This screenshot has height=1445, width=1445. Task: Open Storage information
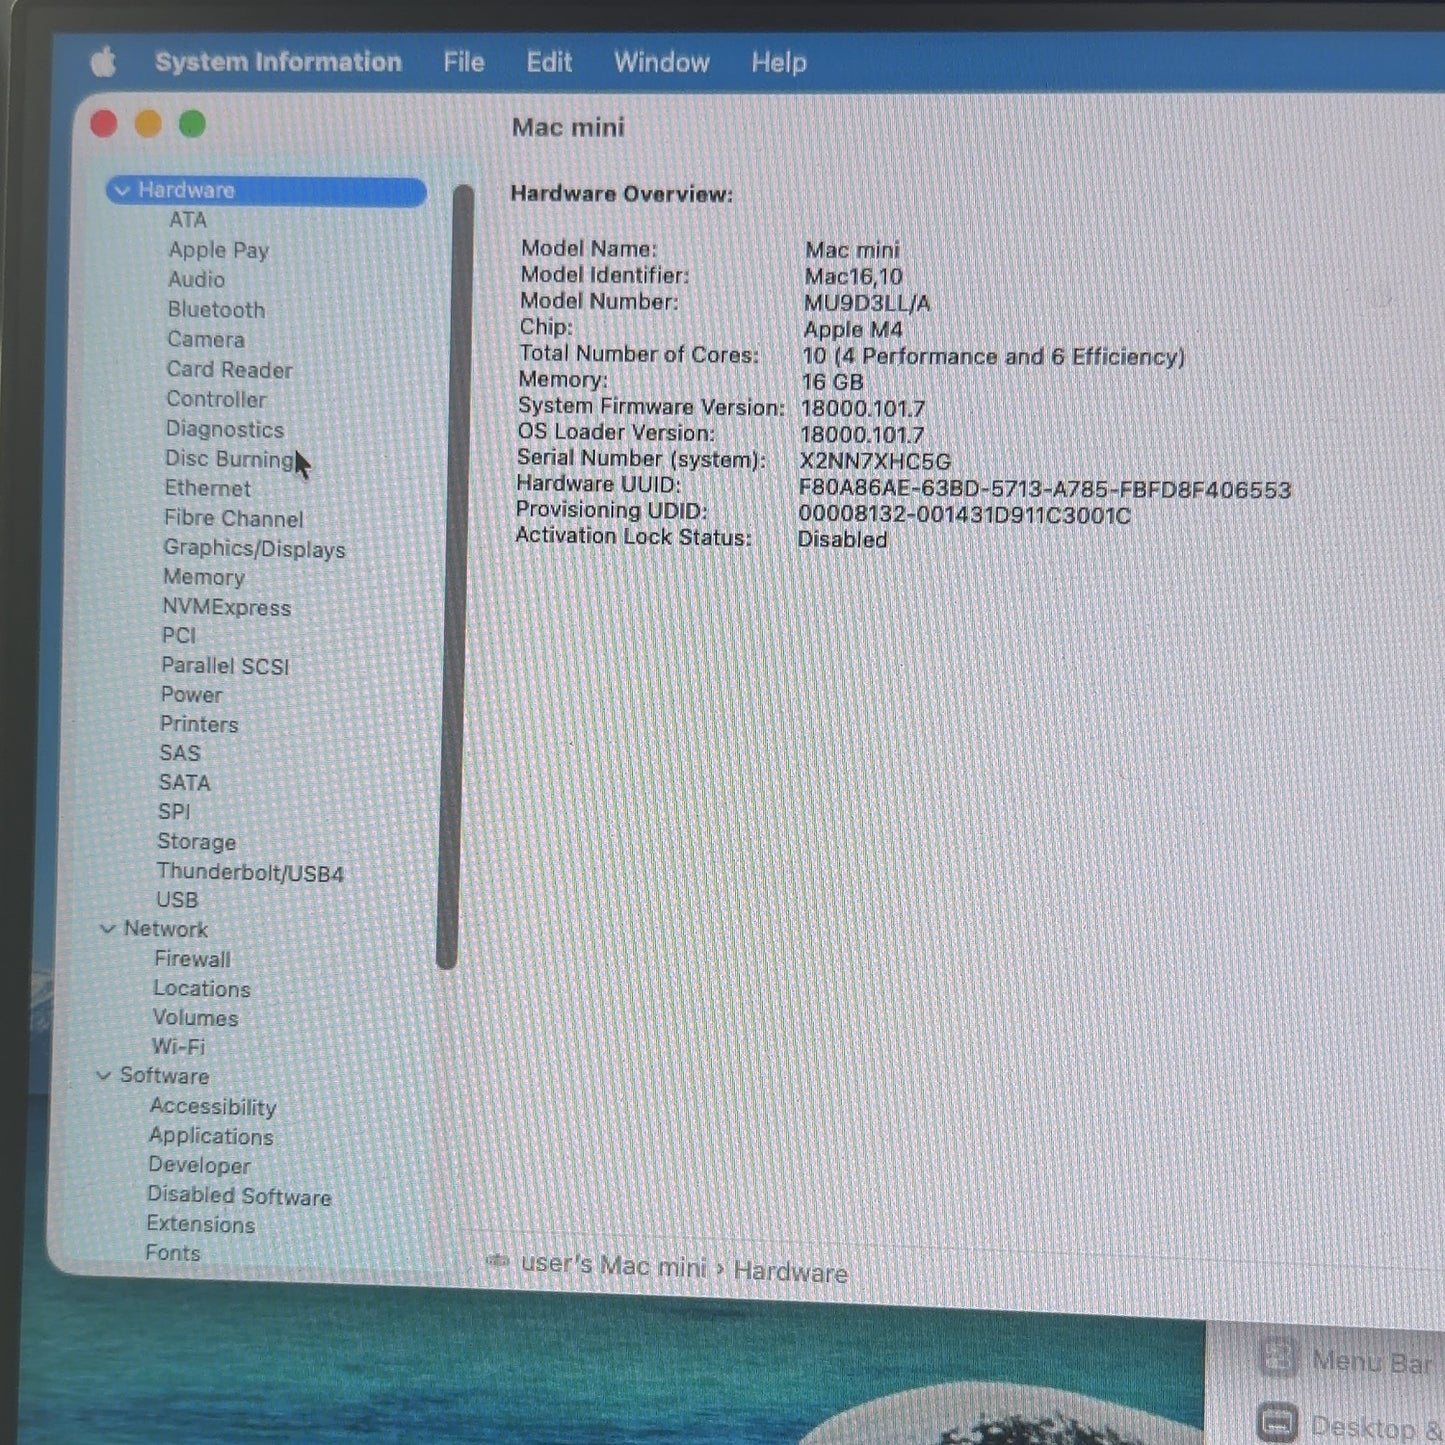(196, 842)
